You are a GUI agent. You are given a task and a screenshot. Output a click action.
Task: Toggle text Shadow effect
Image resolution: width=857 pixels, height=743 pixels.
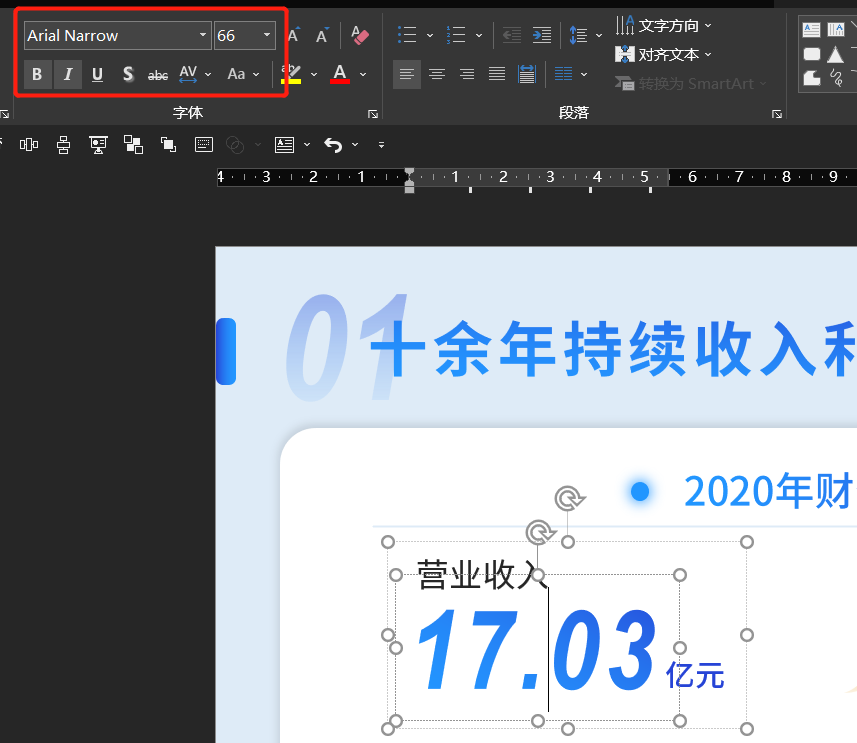point(128,74)
